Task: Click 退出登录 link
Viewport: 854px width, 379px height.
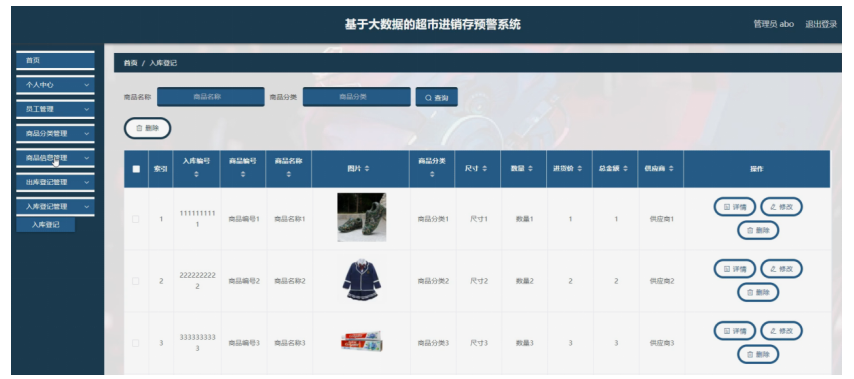Action: coord(821,24)
